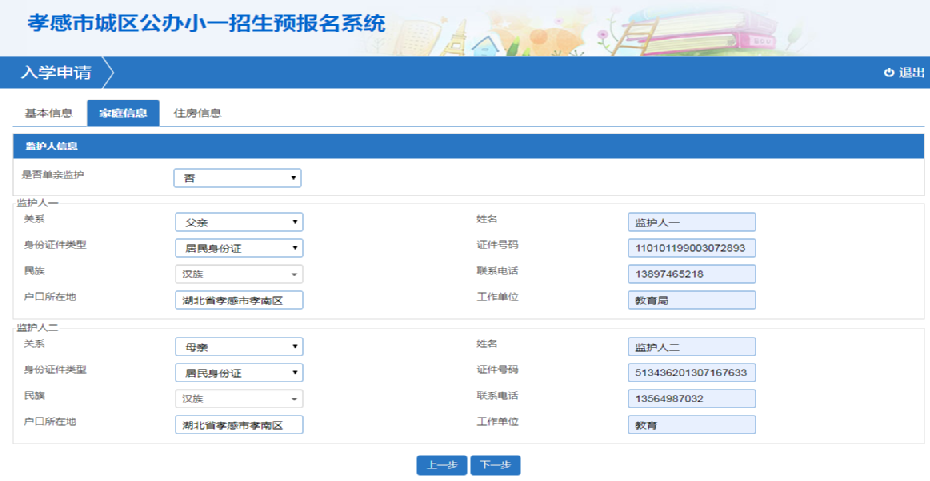The width and height of the screenshot is (930, 481).
Task: Open guardian two 身份证件类型 dropdown
Action: 238,373
